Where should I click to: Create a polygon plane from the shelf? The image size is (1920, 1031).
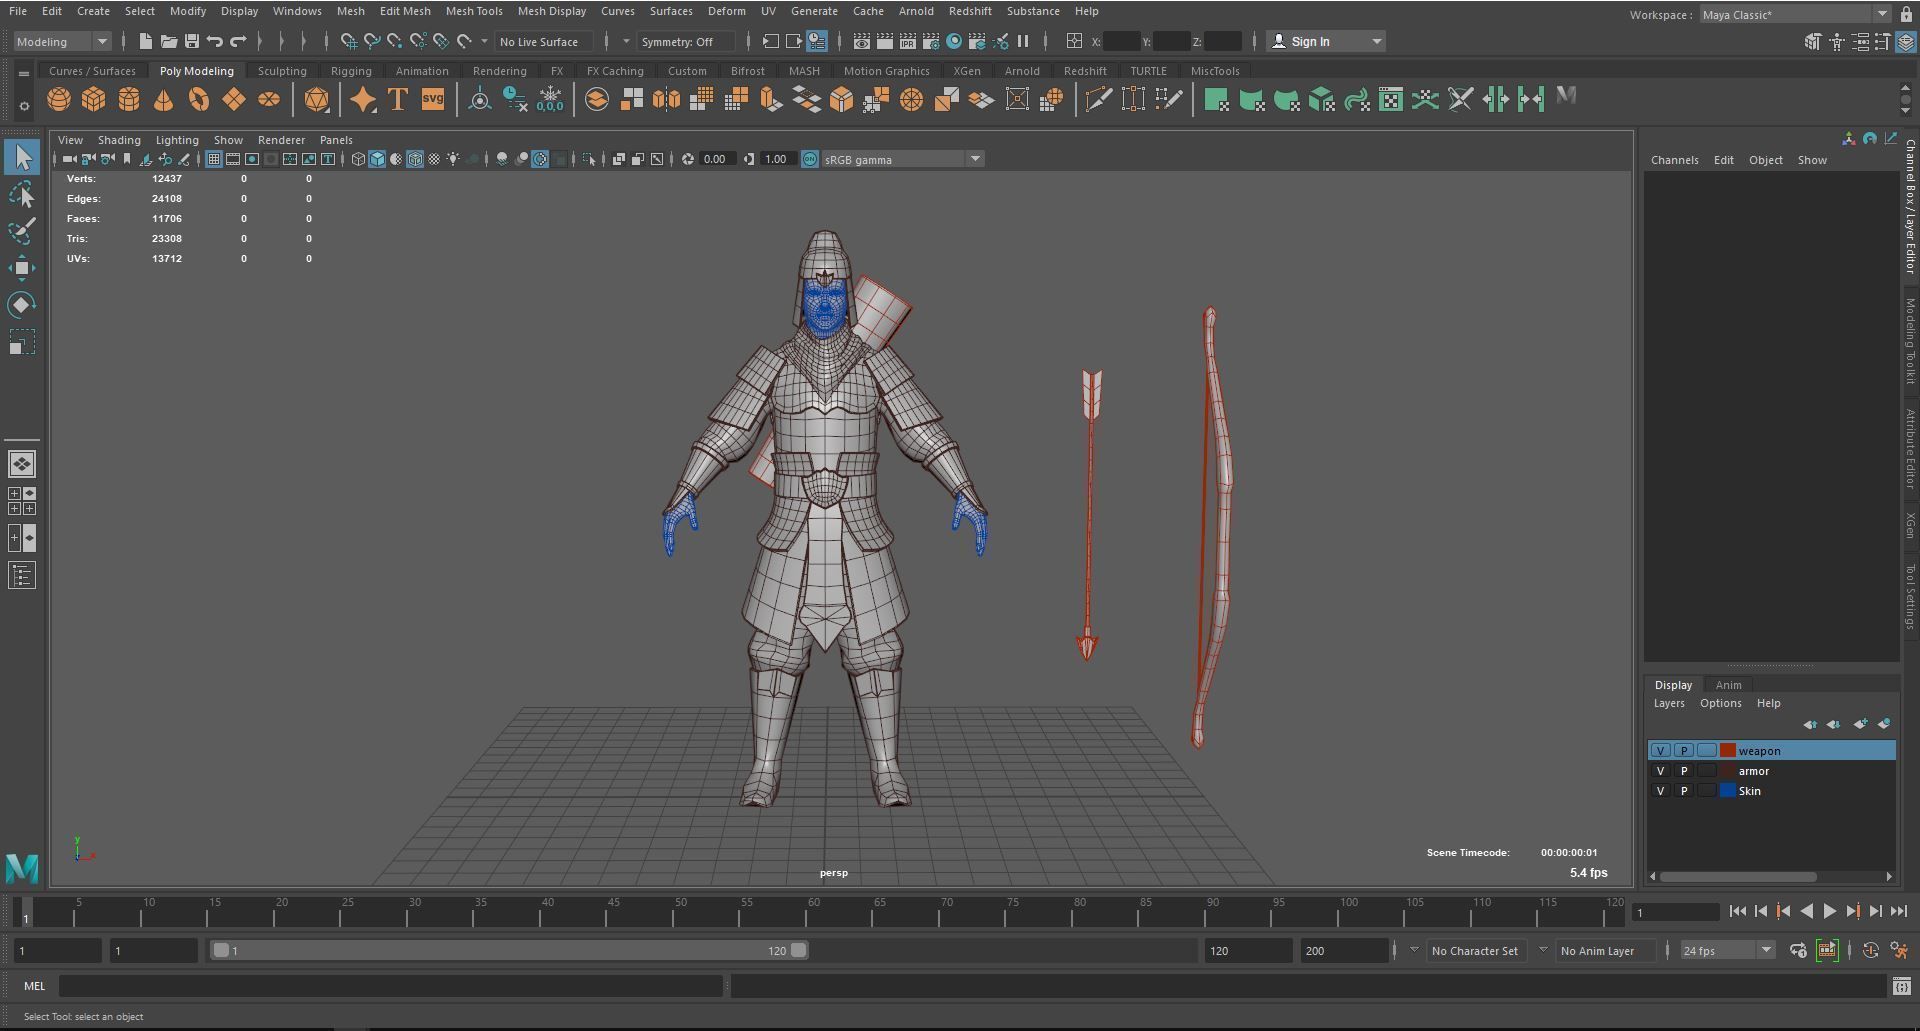pos(234,100)
